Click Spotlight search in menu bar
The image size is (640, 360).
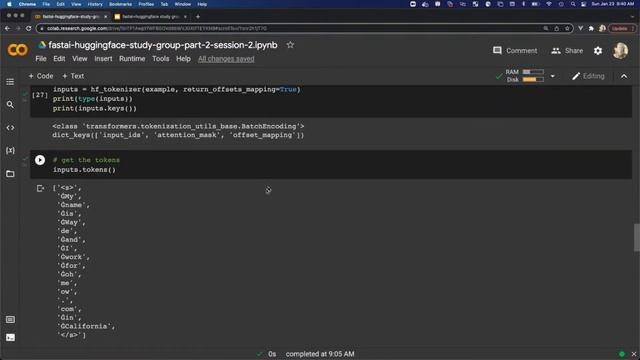(573, 4)
